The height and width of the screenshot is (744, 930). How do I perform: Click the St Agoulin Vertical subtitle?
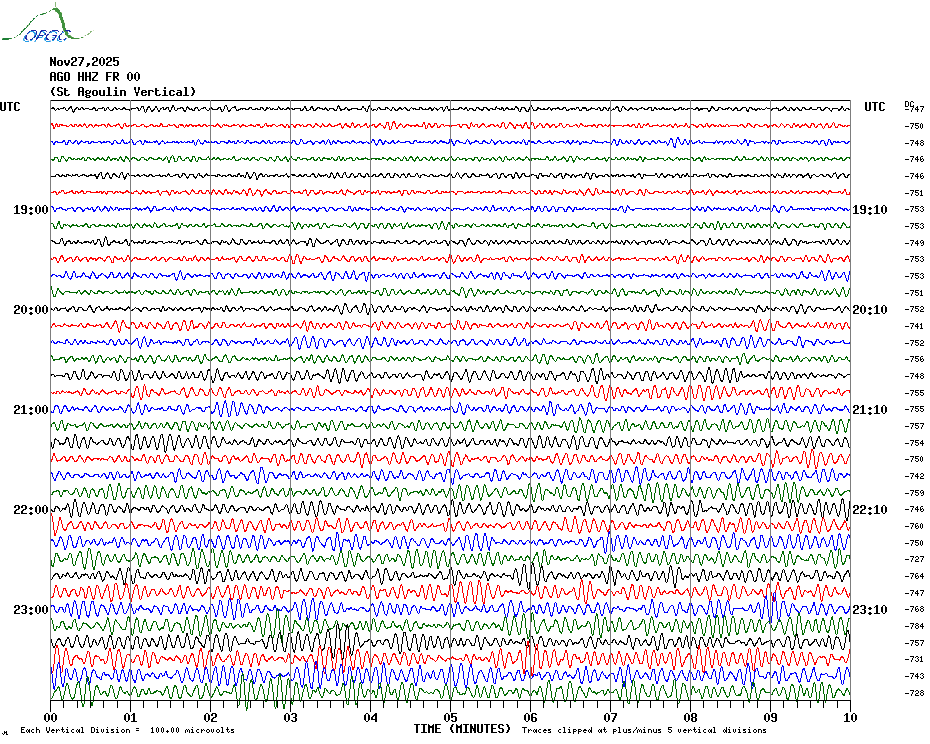coord(123,92)
